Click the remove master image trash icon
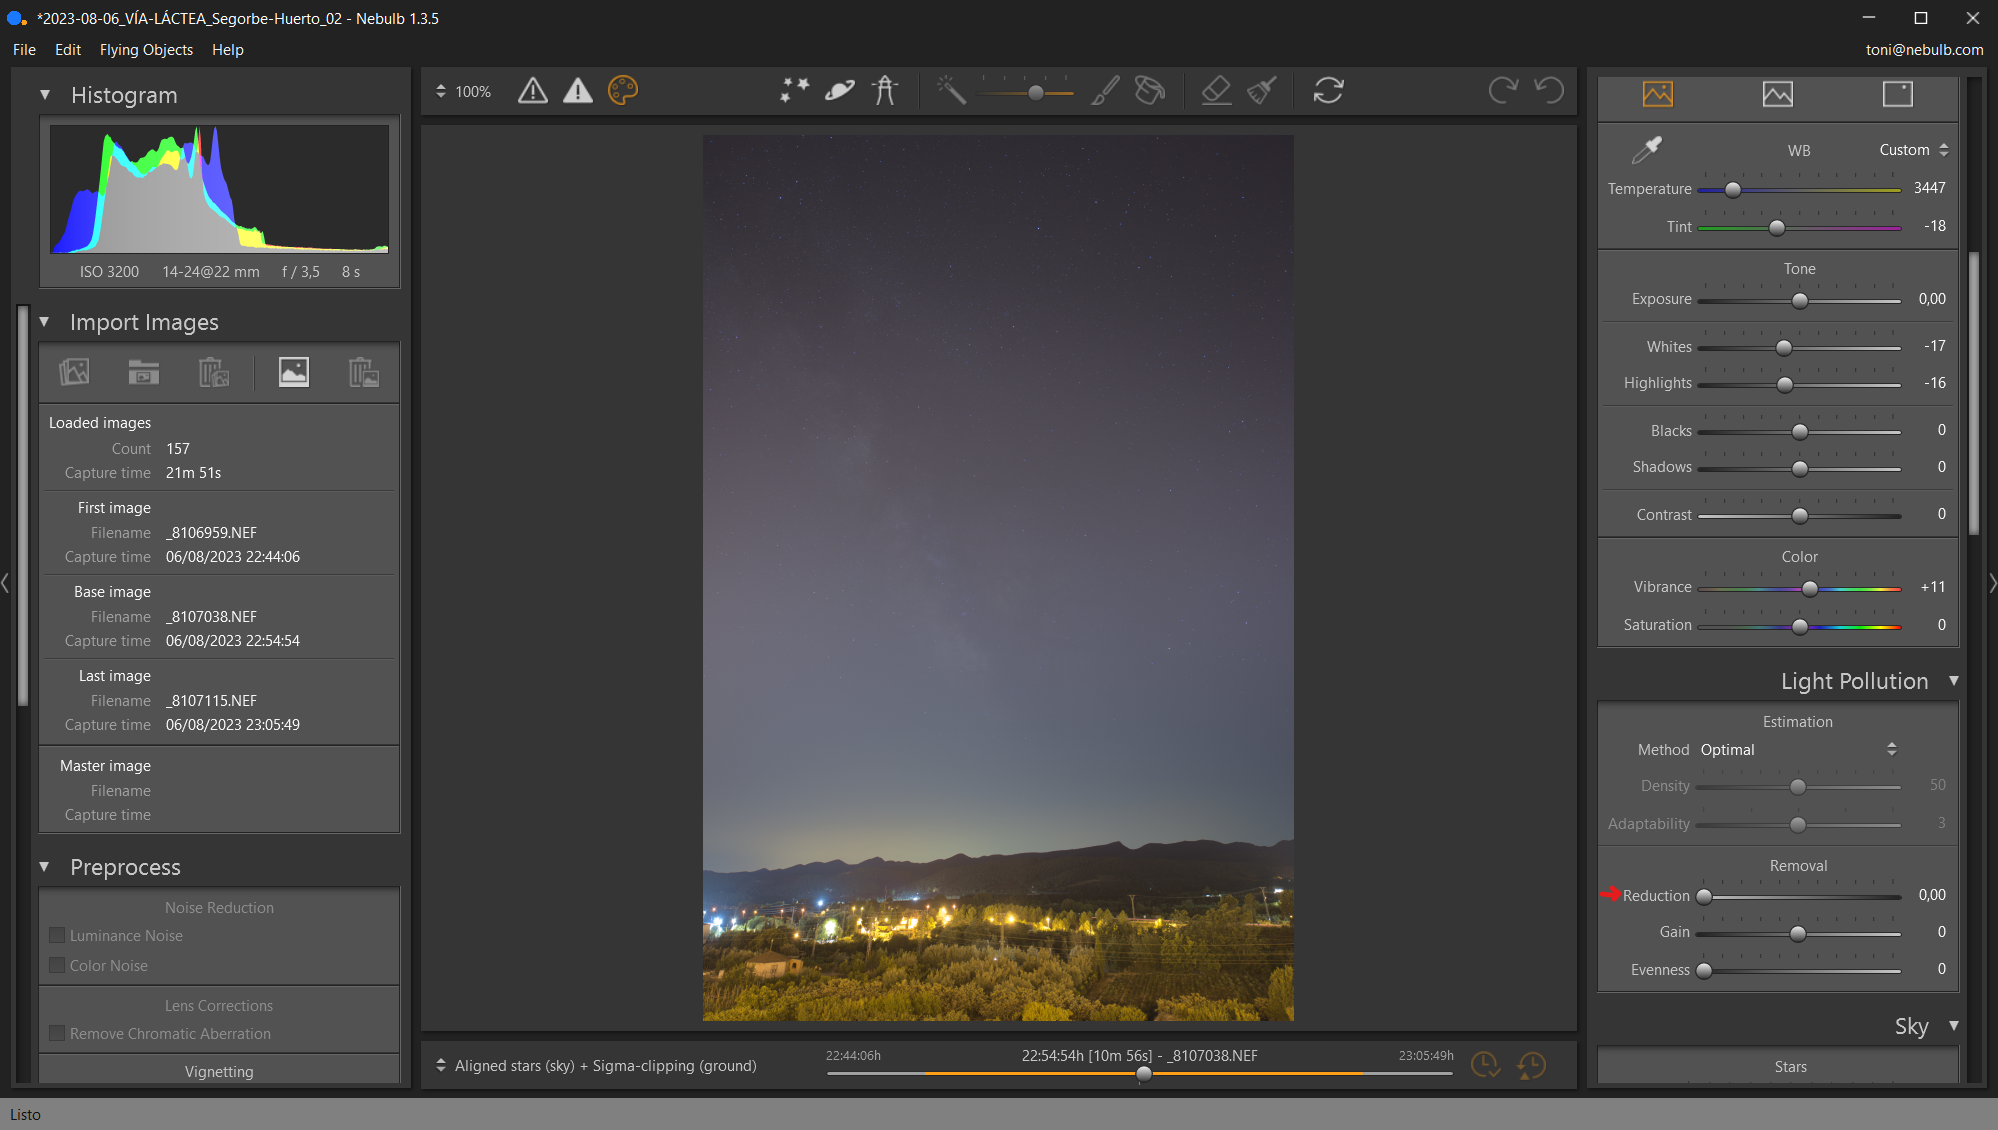 pyautogui.click(x=364, y=372)
